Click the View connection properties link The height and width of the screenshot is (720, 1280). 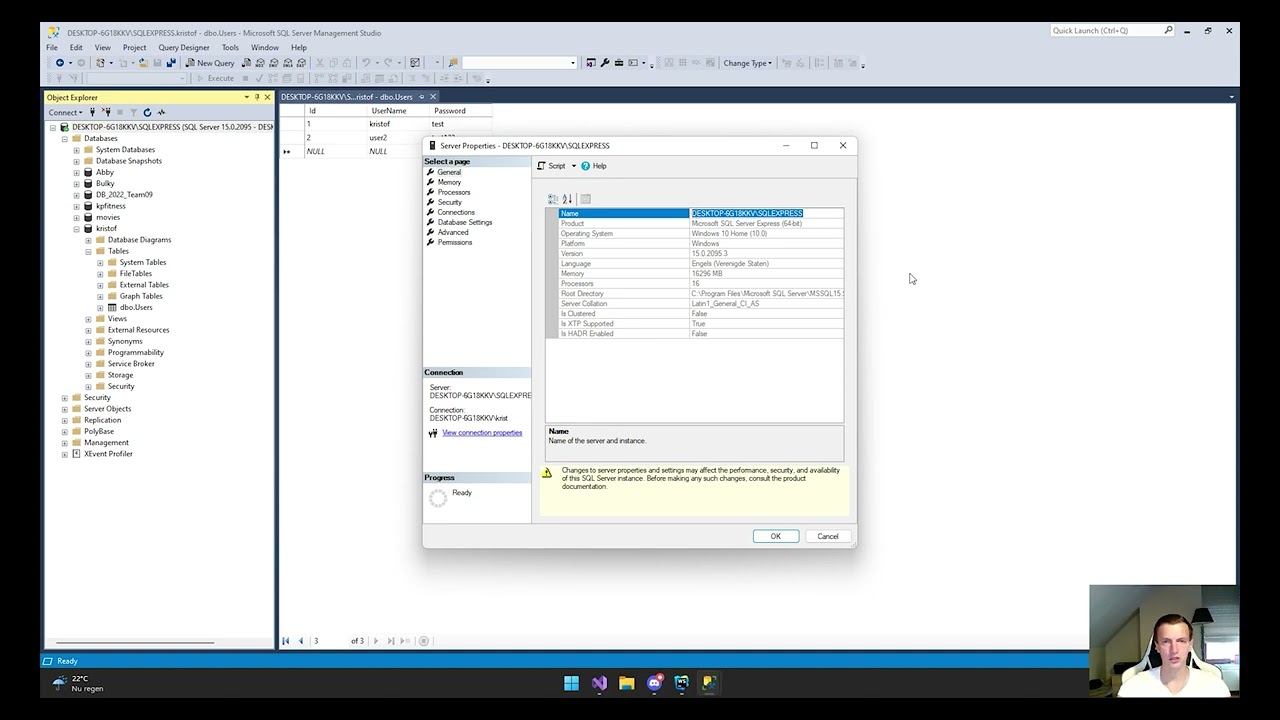coord(482,433)
